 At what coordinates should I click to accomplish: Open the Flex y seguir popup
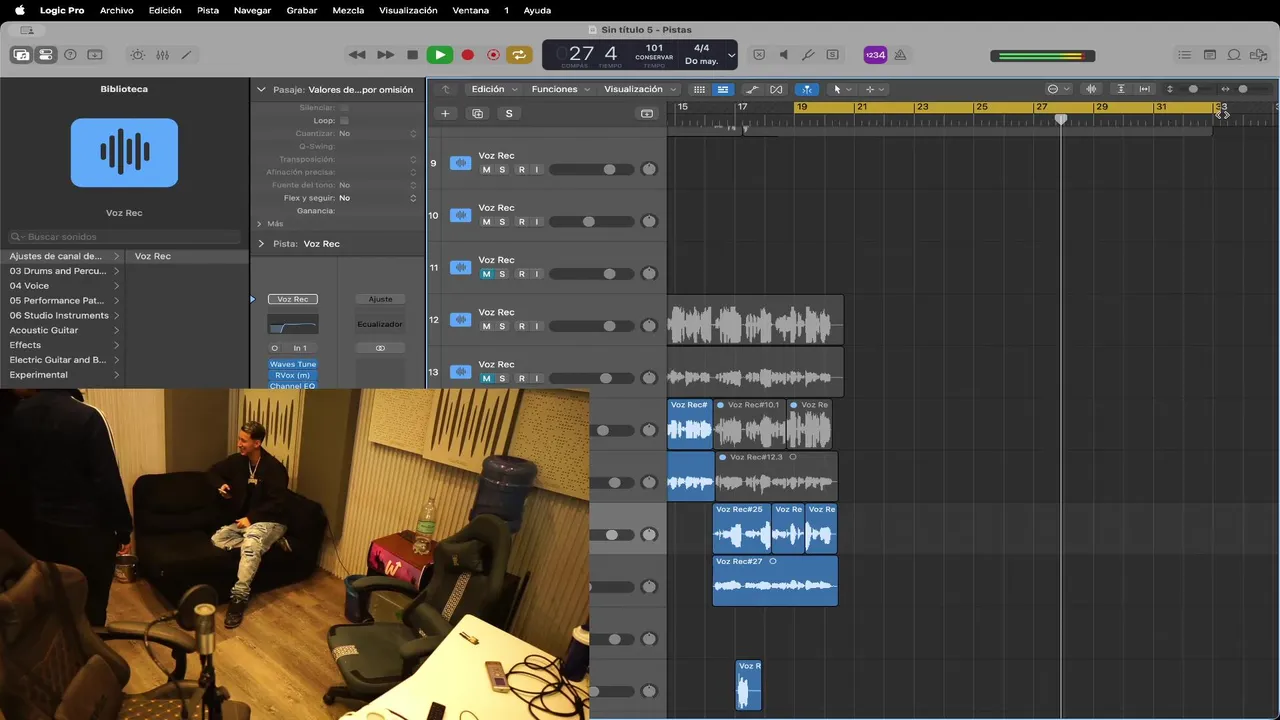[377, 198]
